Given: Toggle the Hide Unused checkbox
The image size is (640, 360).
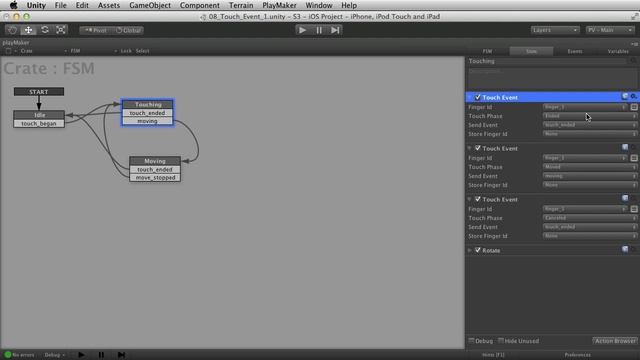Looking at the screenshot, I should click(x=501, y=341).
